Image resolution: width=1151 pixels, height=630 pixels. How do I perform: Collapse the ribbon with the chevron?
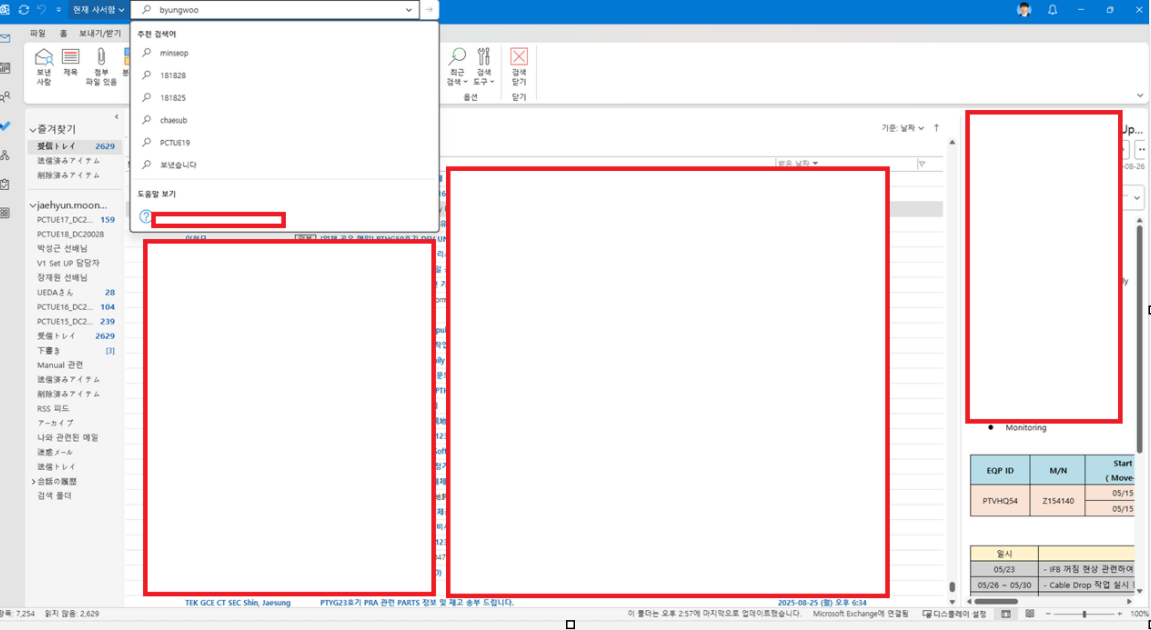(x=1140, y=95)
